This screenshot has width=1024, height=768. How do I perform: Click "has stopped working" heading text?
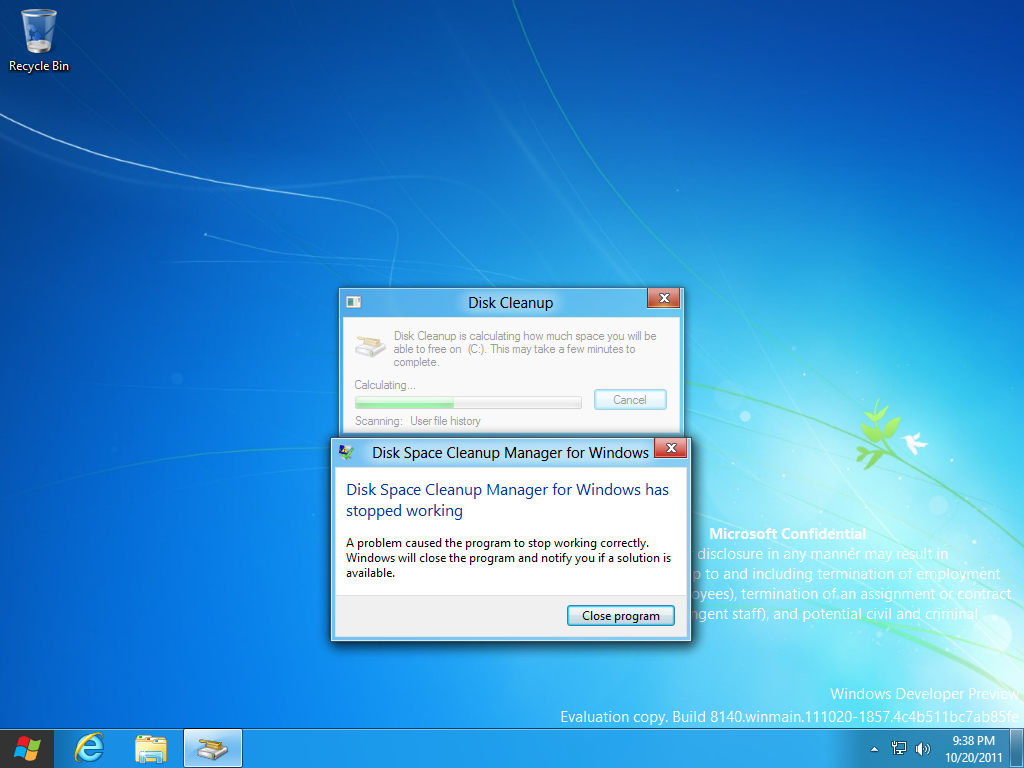[507, 500]
